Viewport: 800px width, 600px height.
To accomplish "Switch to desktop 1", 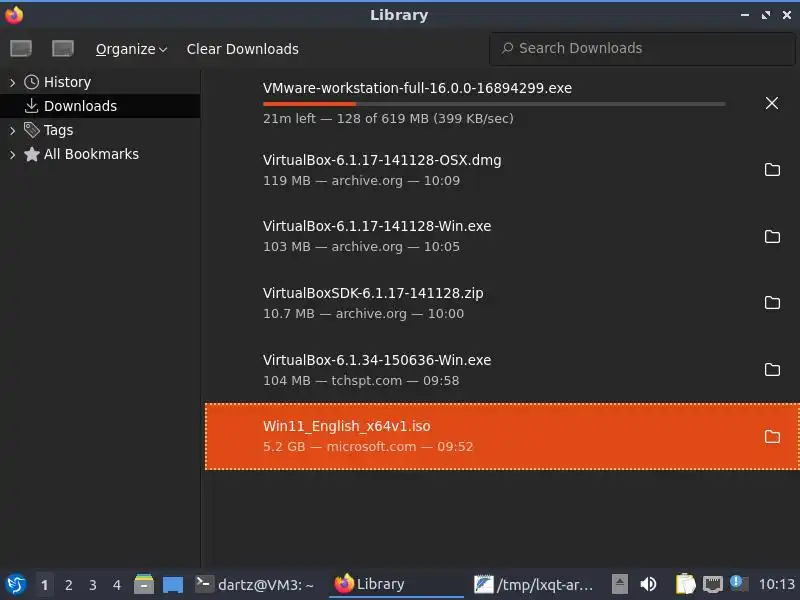I will pyautogui.click(x=44, y=585).
